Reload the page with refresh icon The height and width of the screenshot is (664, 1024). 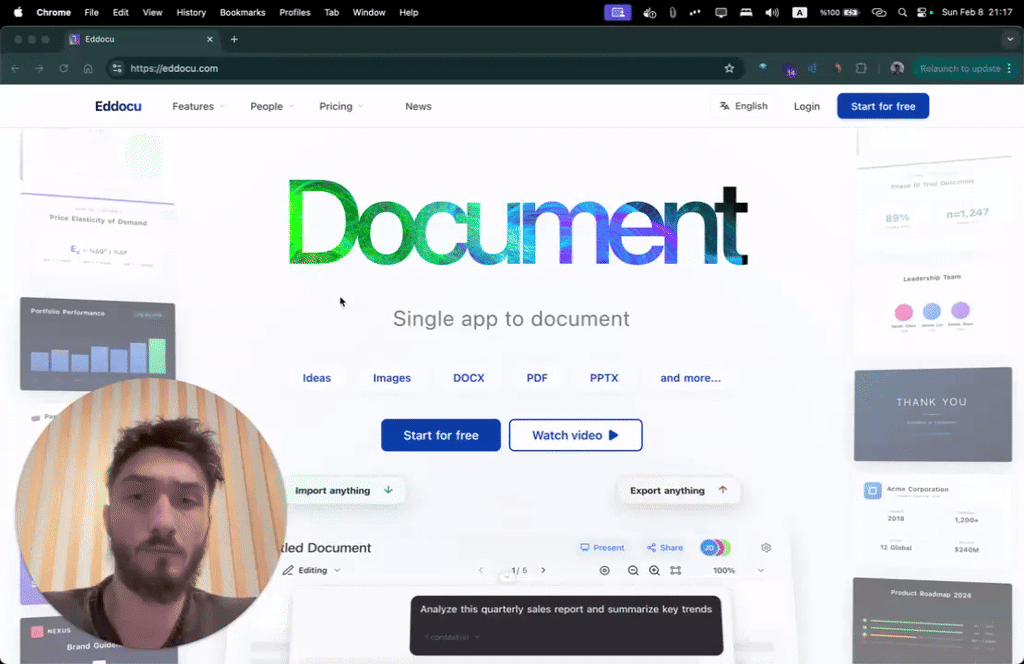(x=63, y=68)
